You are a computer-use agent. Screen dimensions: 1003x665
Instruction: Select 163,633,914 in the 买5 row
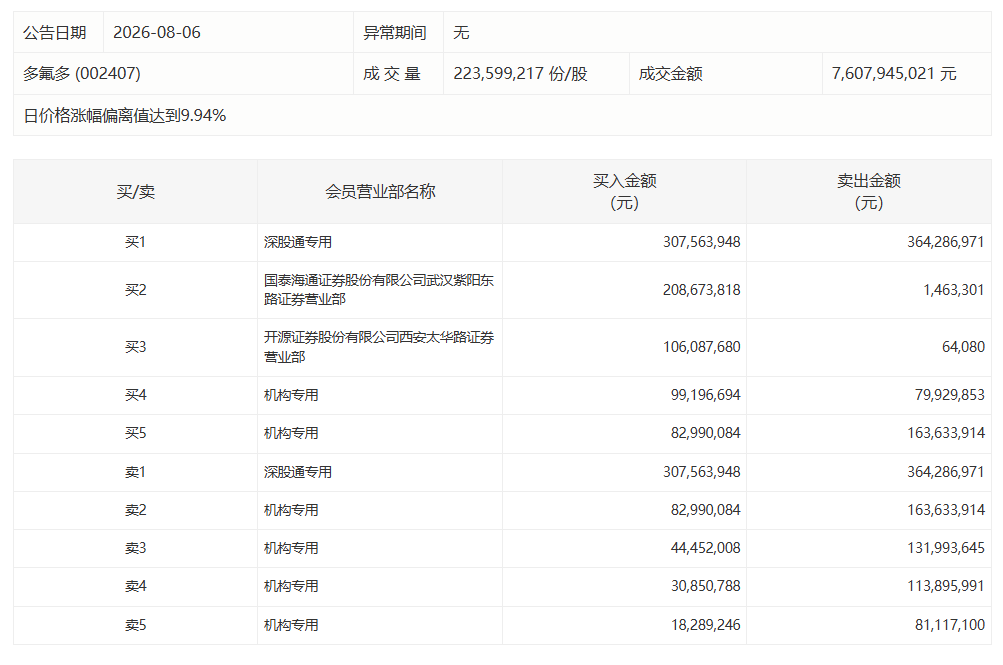tap(945, 434)
